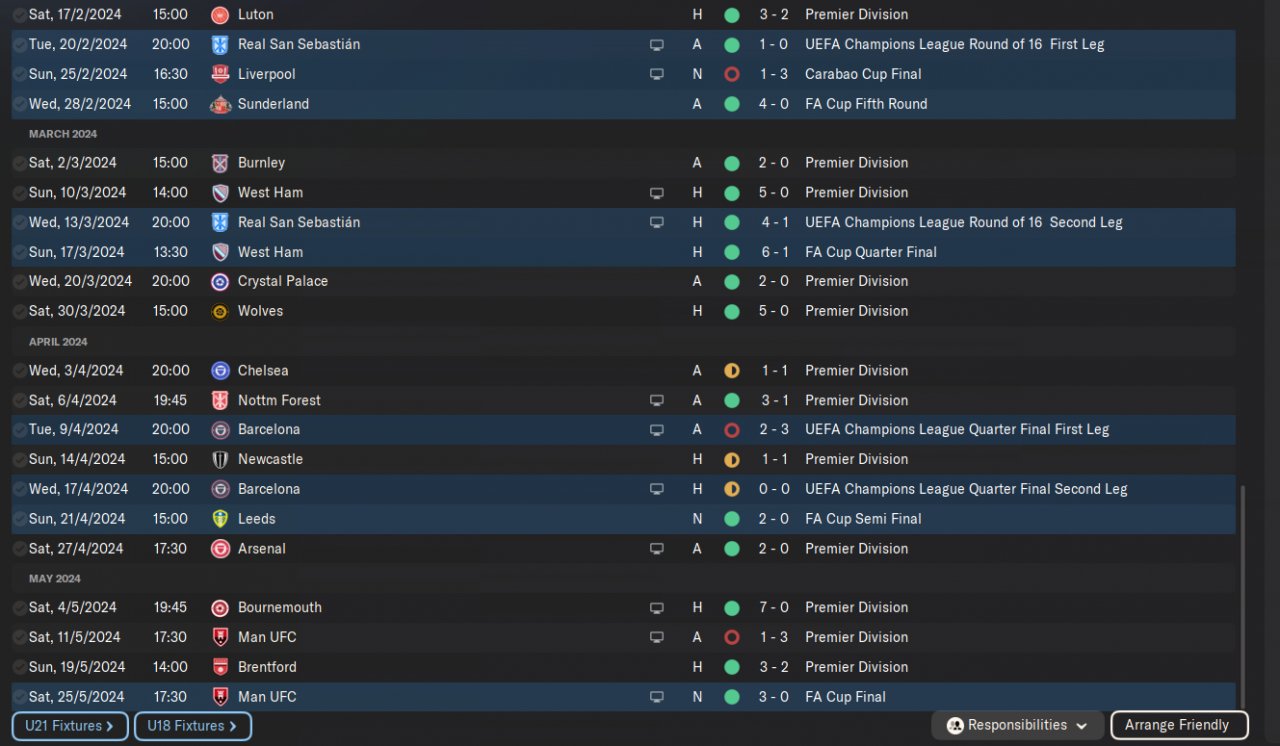Click the FA Cup Final competition link
This screenshot has height=746, width=1280.
845,697
